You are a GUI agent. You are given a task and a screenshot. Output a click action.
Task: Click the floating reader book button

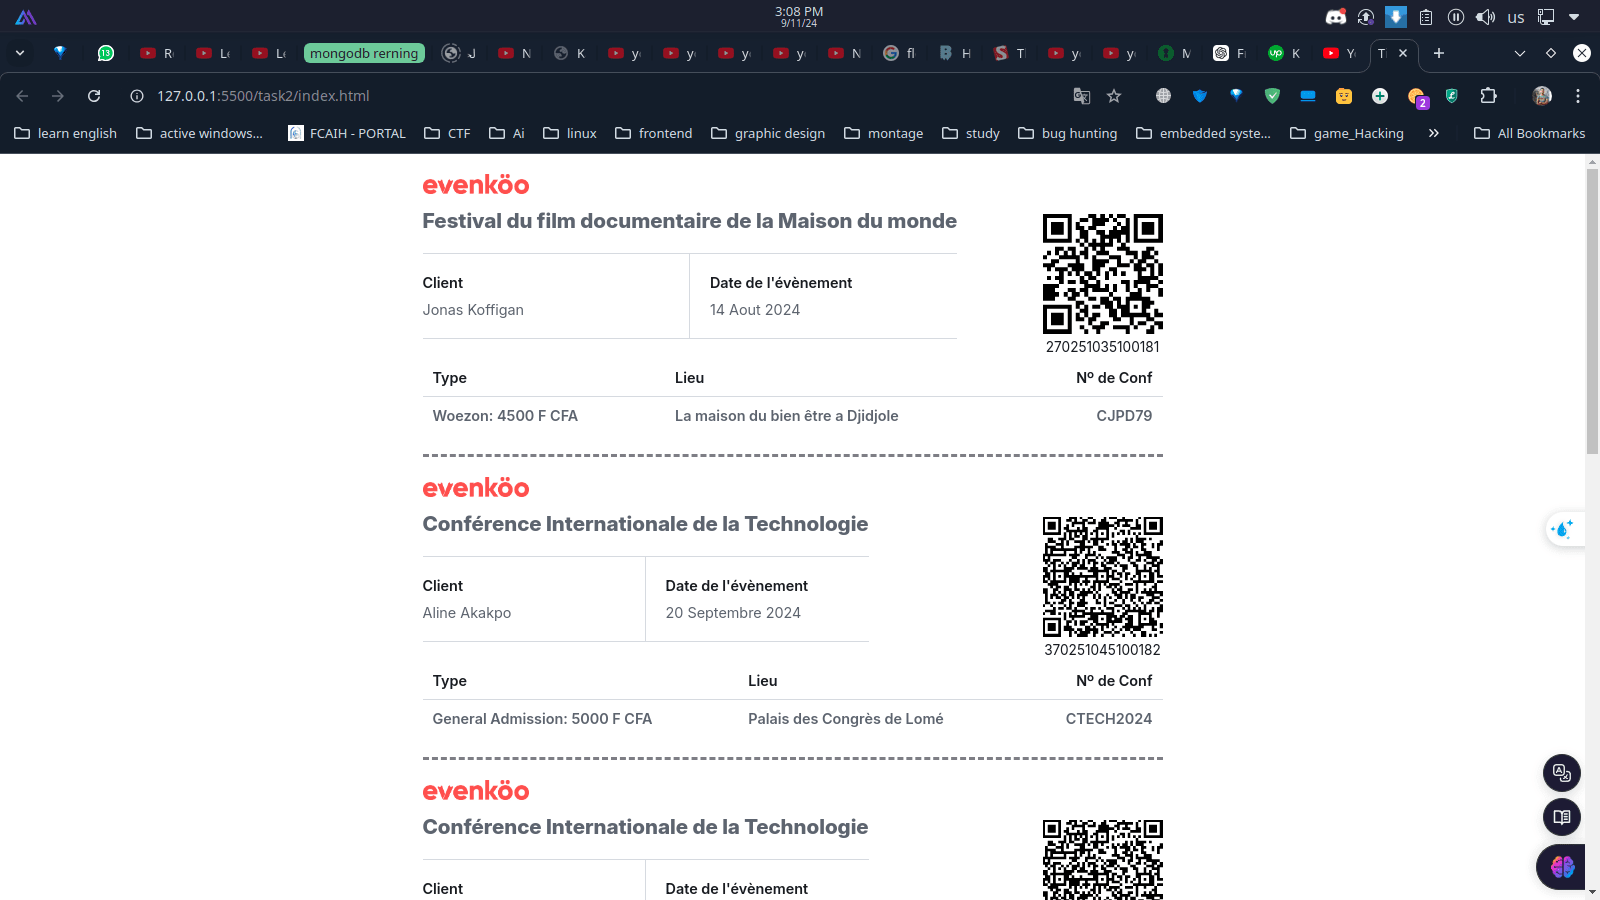(x=1562, y=817)
